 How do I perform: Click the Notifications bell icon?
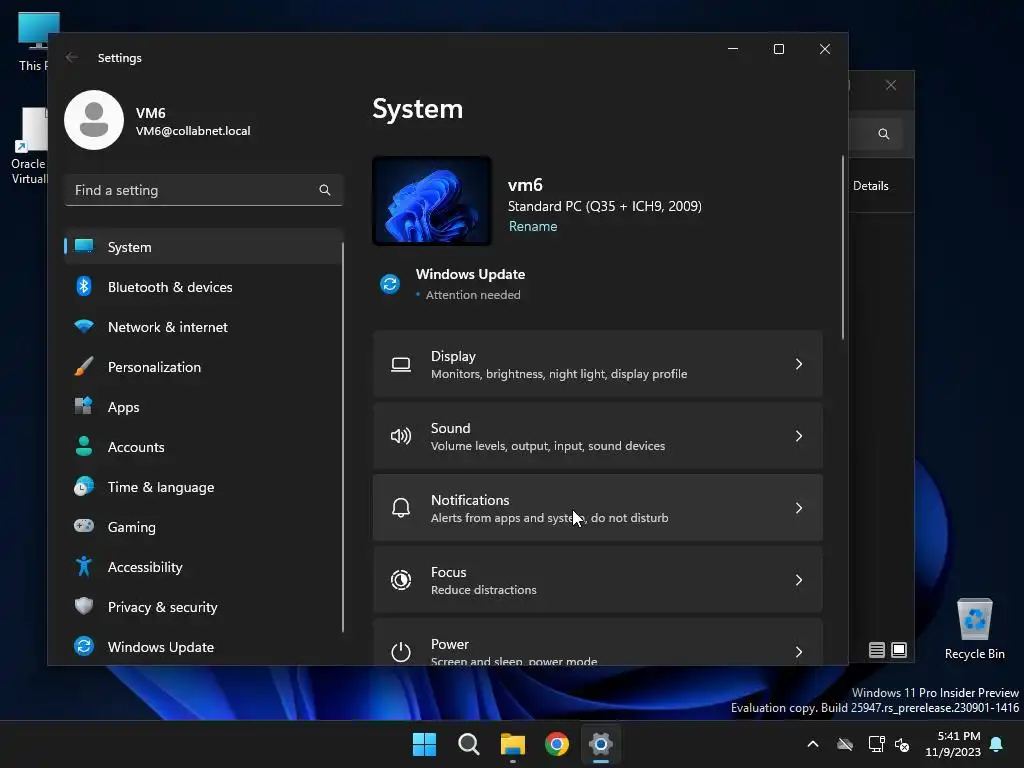(x=401, y=507)
